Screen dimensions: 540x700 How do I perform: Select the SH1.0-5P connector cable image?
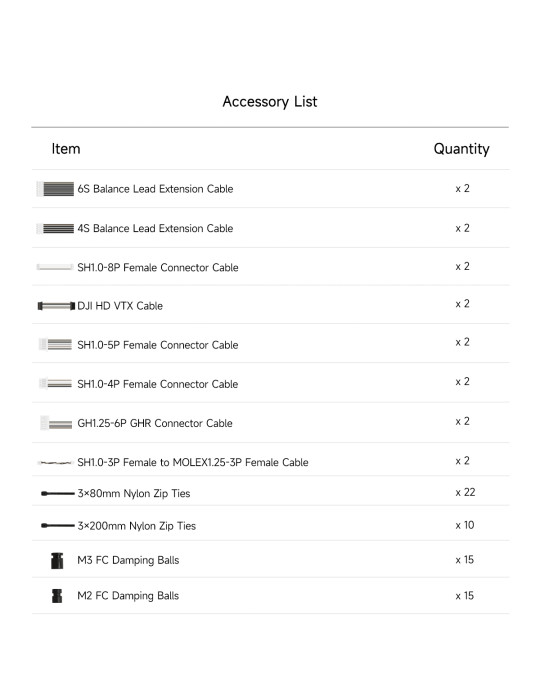pyautogui.click(x=55, y=345)
